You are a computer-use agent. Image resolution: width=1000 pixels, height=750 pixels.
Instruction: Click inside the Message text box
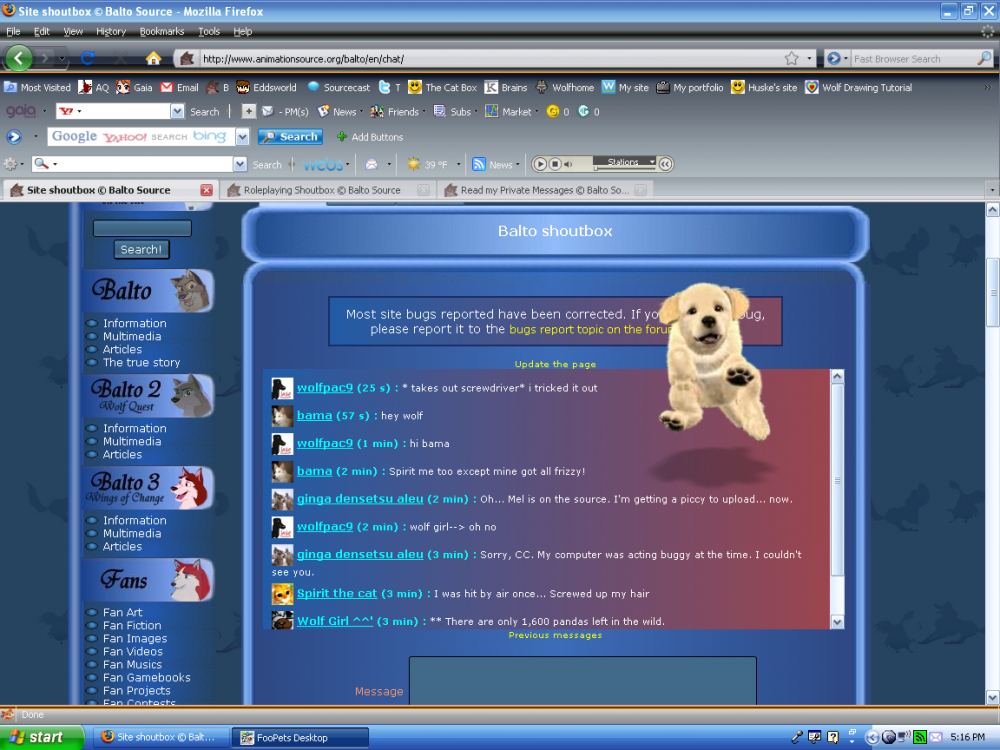click(582, 680)
